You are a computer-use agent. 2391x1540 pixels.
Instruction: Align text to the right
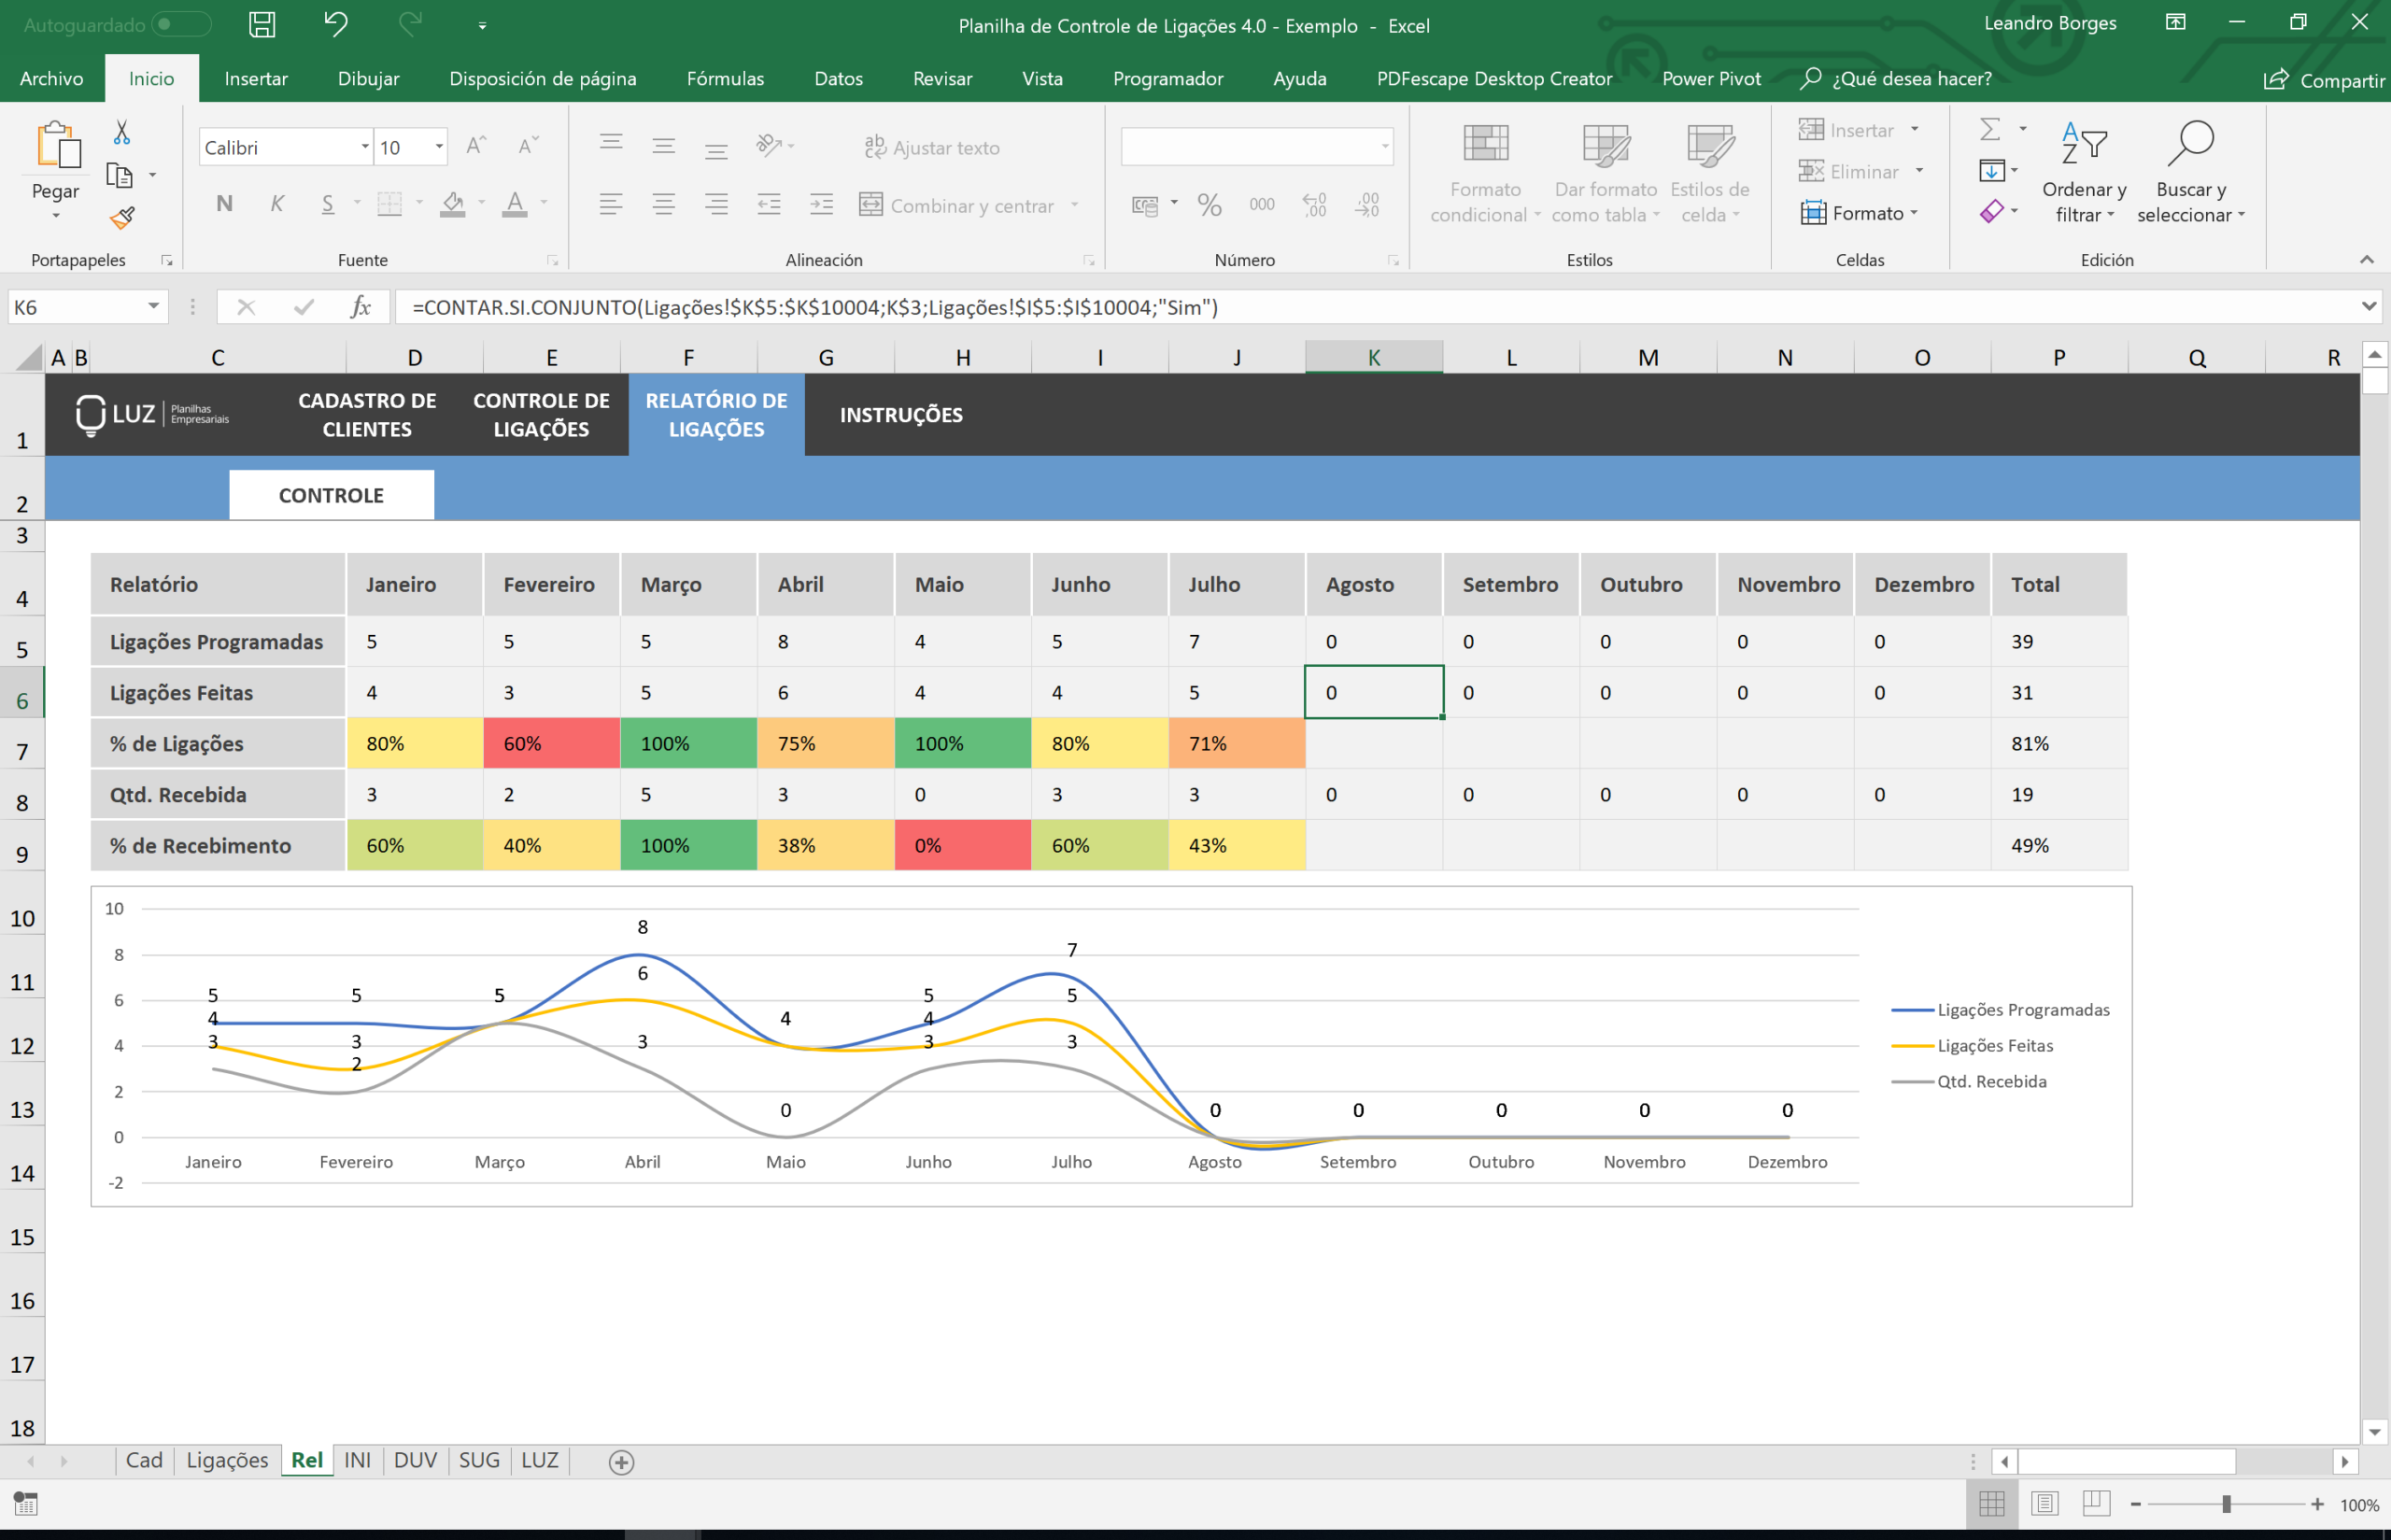pyautogui.click(x=716, y=204)
